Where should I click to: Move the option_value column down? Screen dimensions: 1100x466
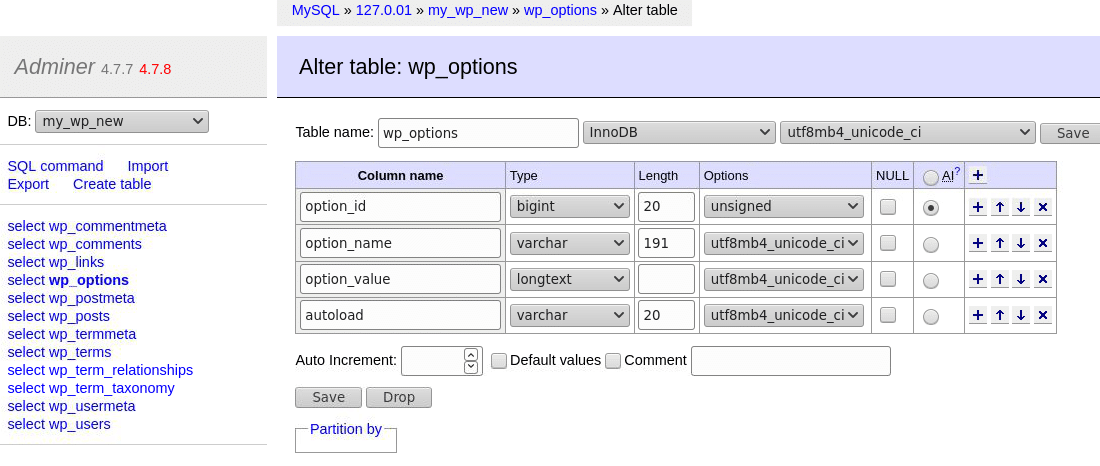tap(1021, 279)
